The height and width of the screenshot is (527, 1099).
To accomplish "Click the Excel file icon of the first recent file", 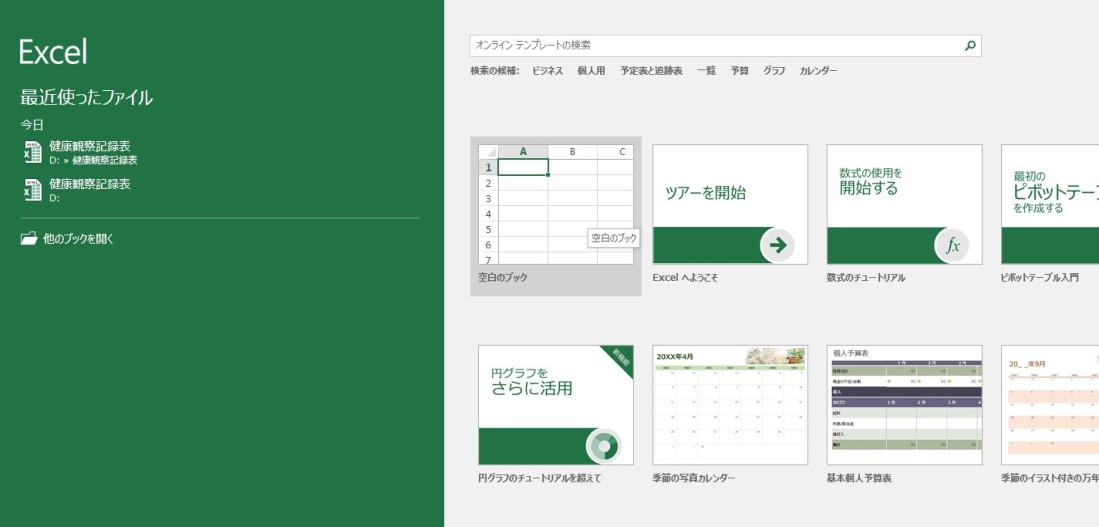I will pyautogui.click(x=33, y=152).
